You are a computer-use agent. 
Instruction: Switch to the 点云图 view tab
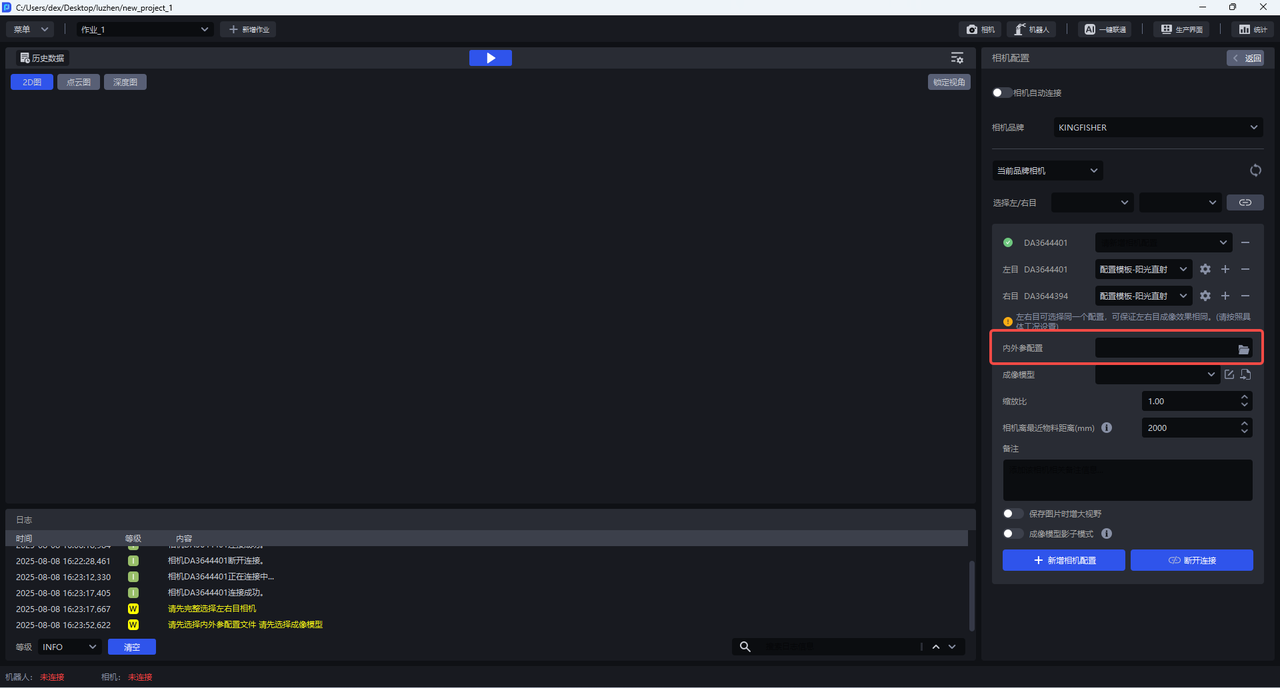78,82
